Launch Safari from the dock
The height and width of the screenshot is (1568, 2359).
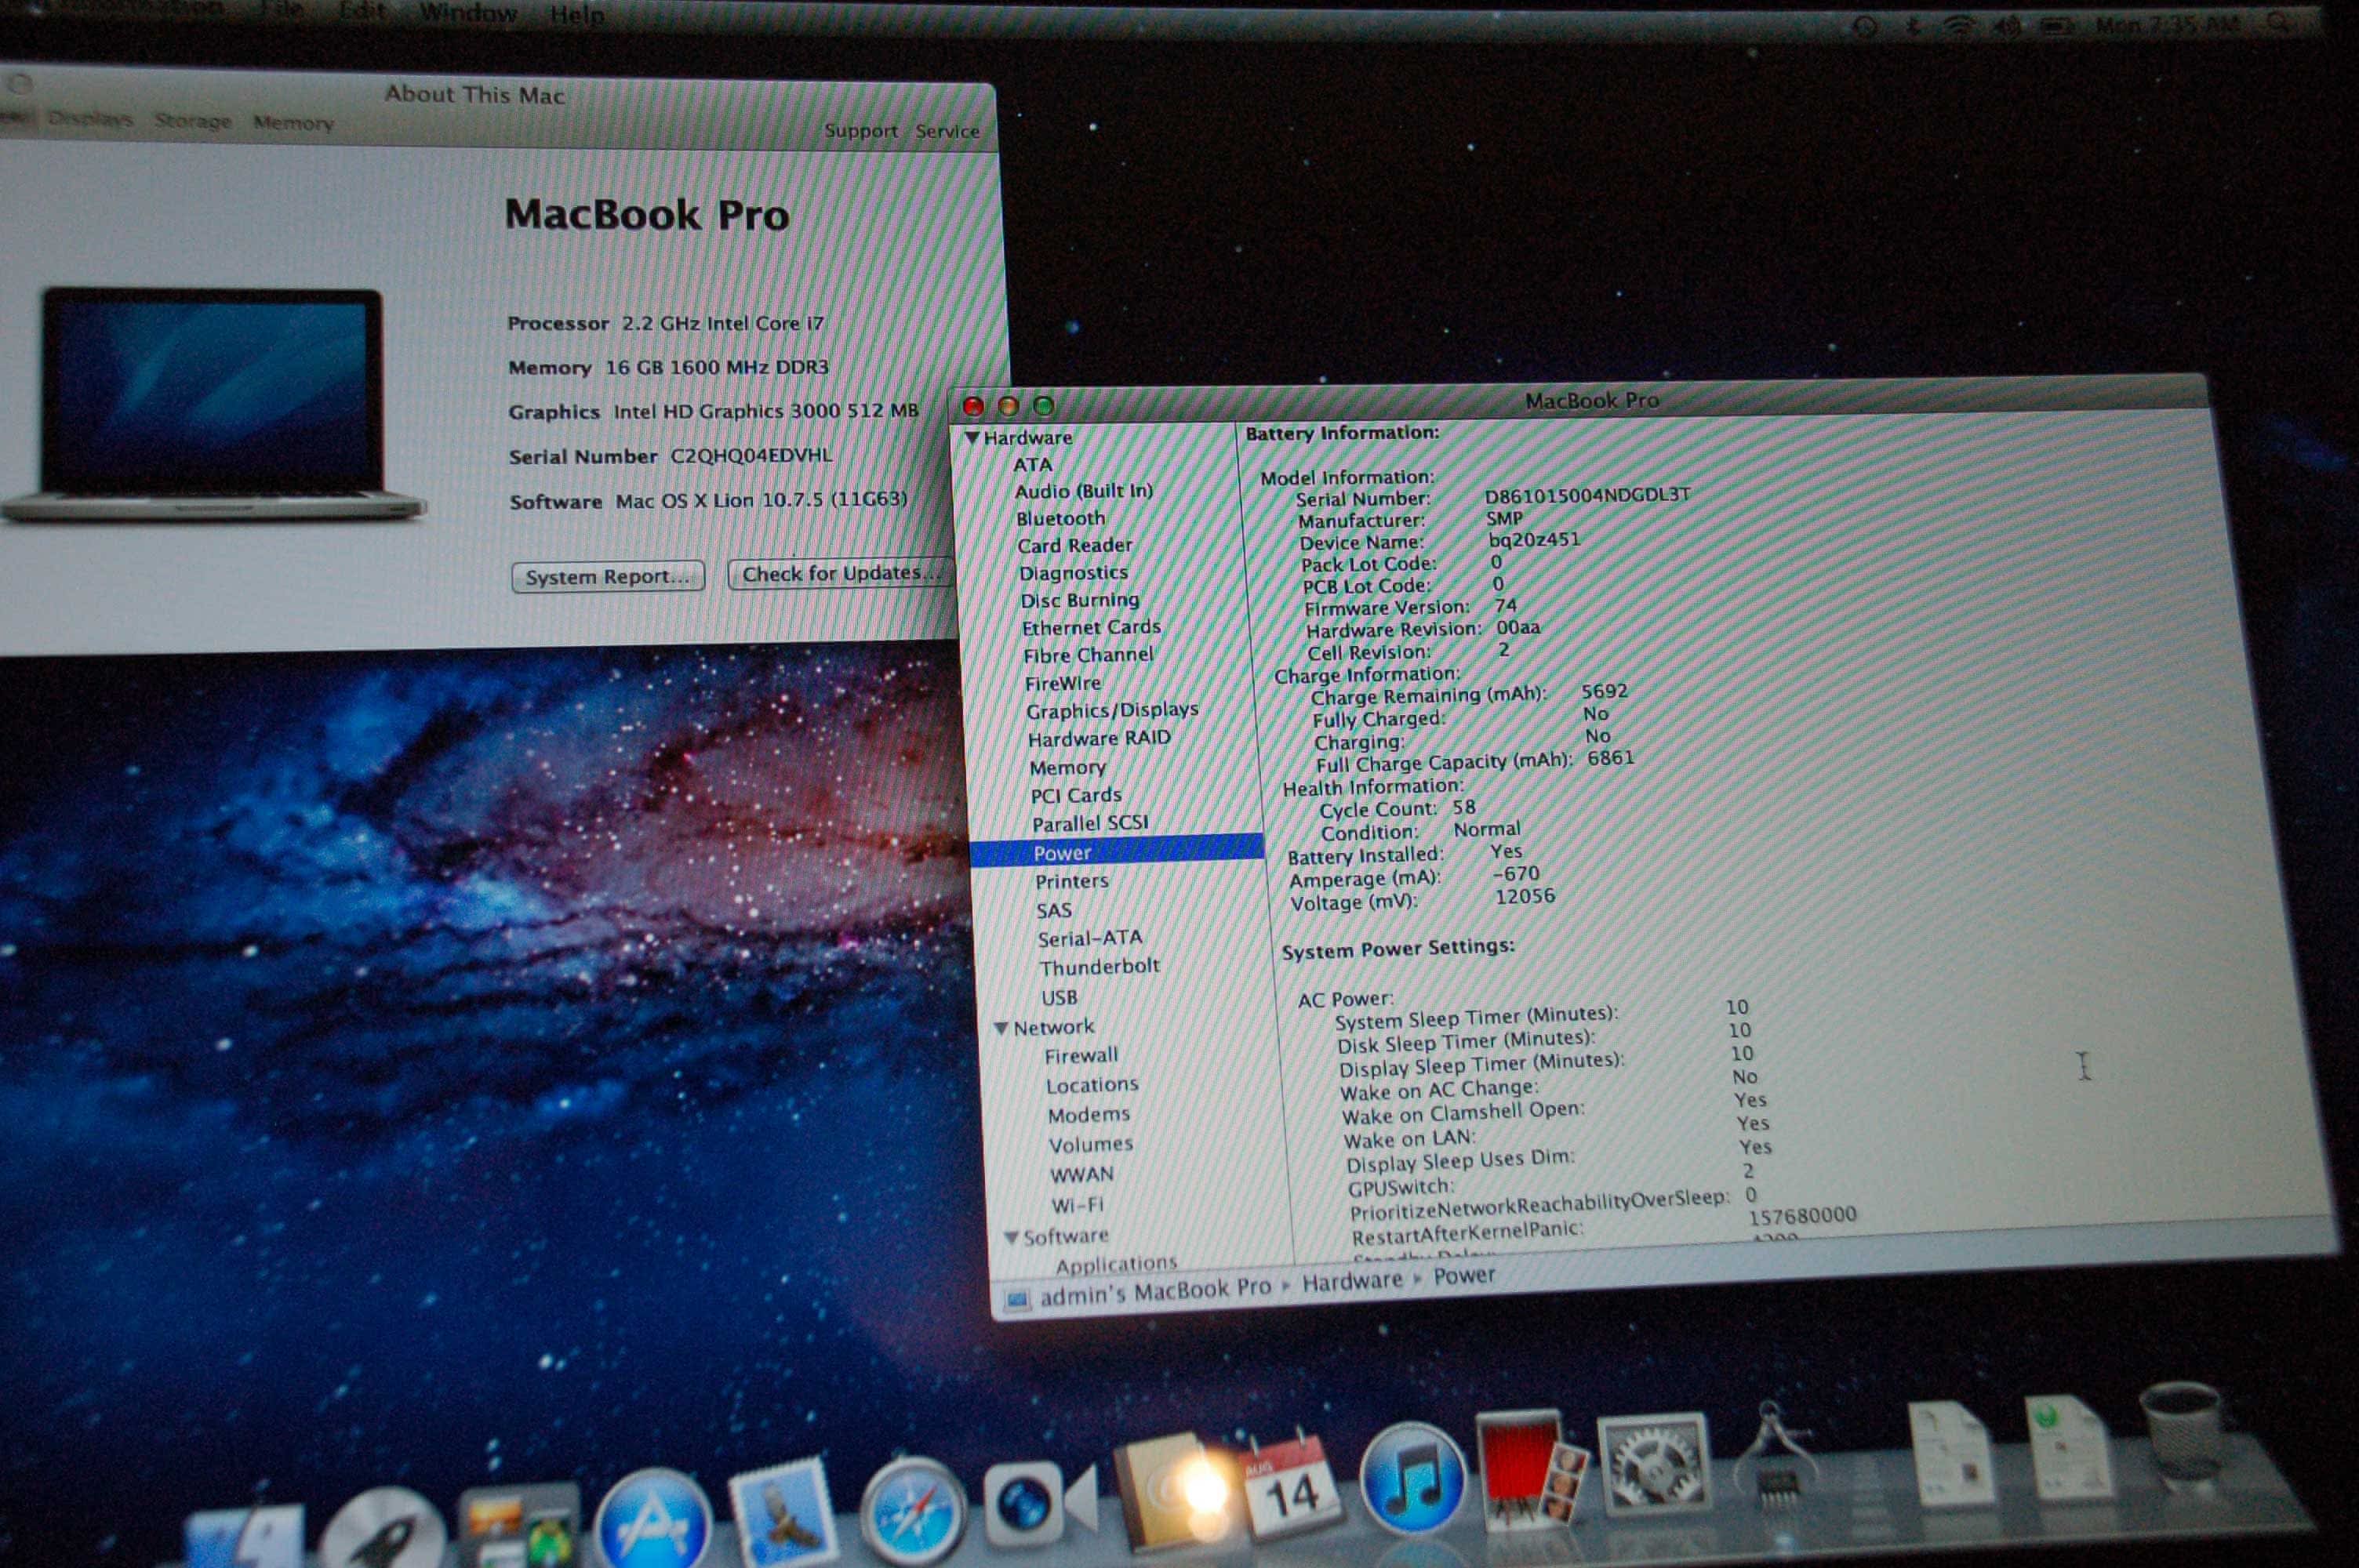coord(912,1511)
